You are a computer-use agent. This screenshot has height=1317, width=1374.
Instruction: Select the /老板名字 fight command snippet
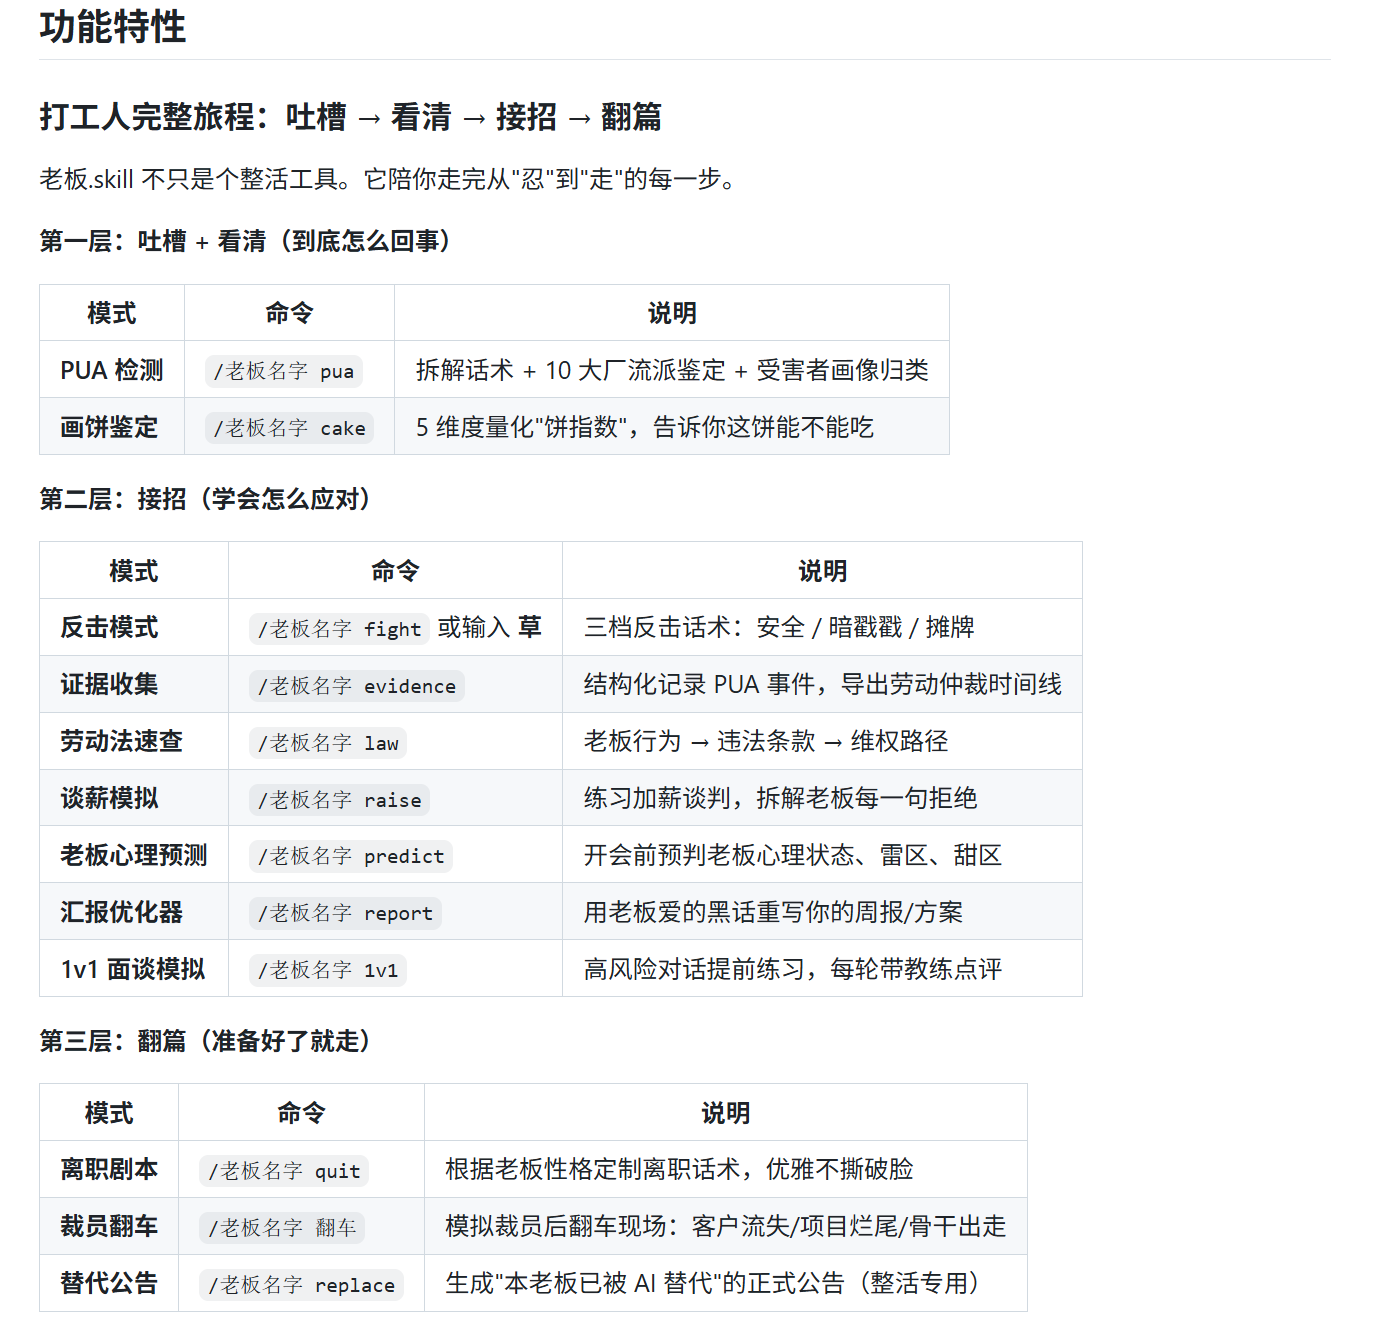pos(338,628)
